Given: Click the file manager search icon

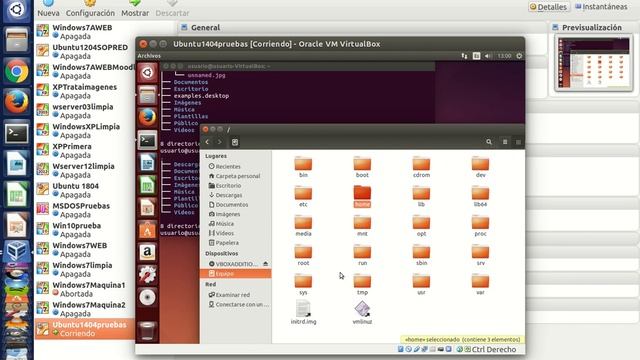Looking at the screenshot, I should click(489, 142).
